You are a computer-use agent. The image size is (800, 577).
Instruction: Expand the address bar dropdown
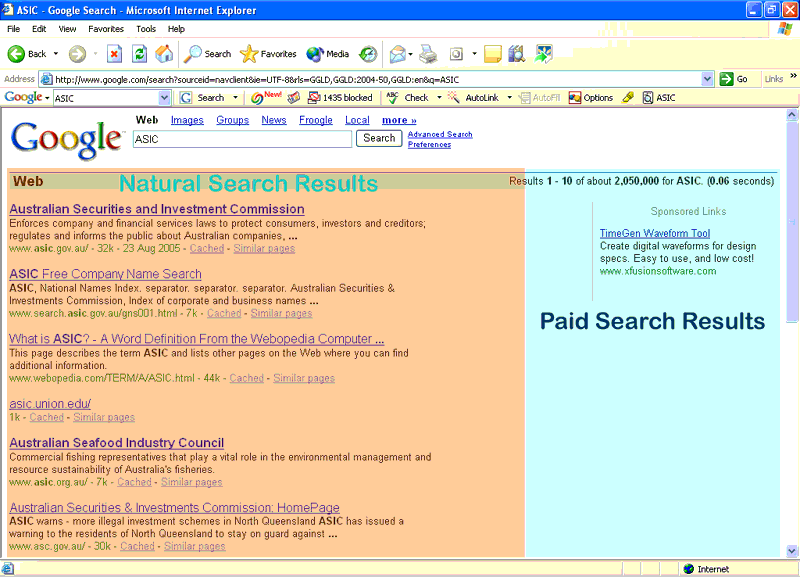pos(707,79)
